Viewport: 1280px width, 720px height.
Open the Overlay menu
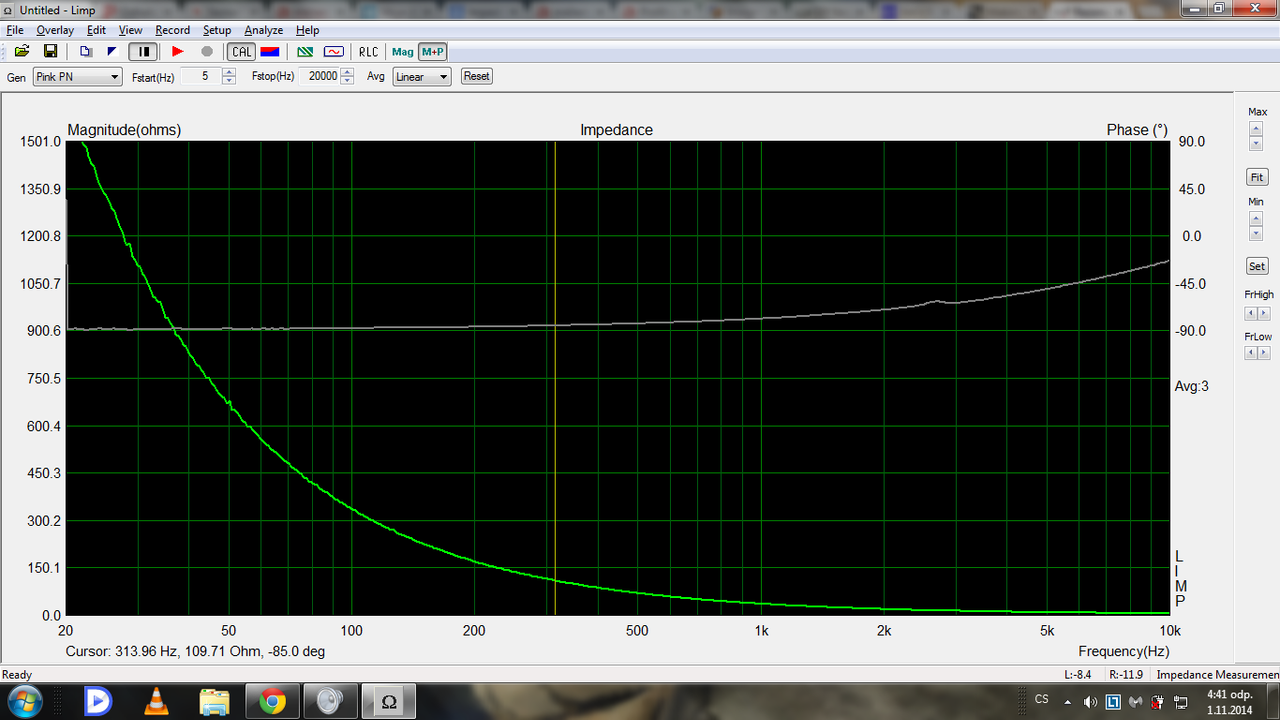tap(55, 30)
